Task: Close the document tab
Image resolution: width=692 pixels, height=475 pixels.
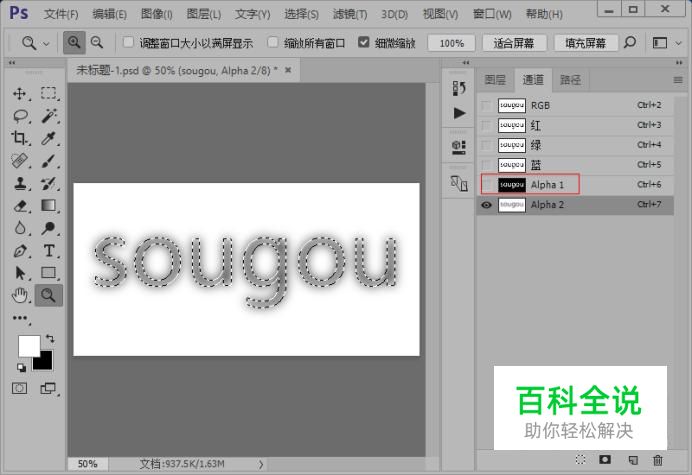Action: (x=288, y=70)
